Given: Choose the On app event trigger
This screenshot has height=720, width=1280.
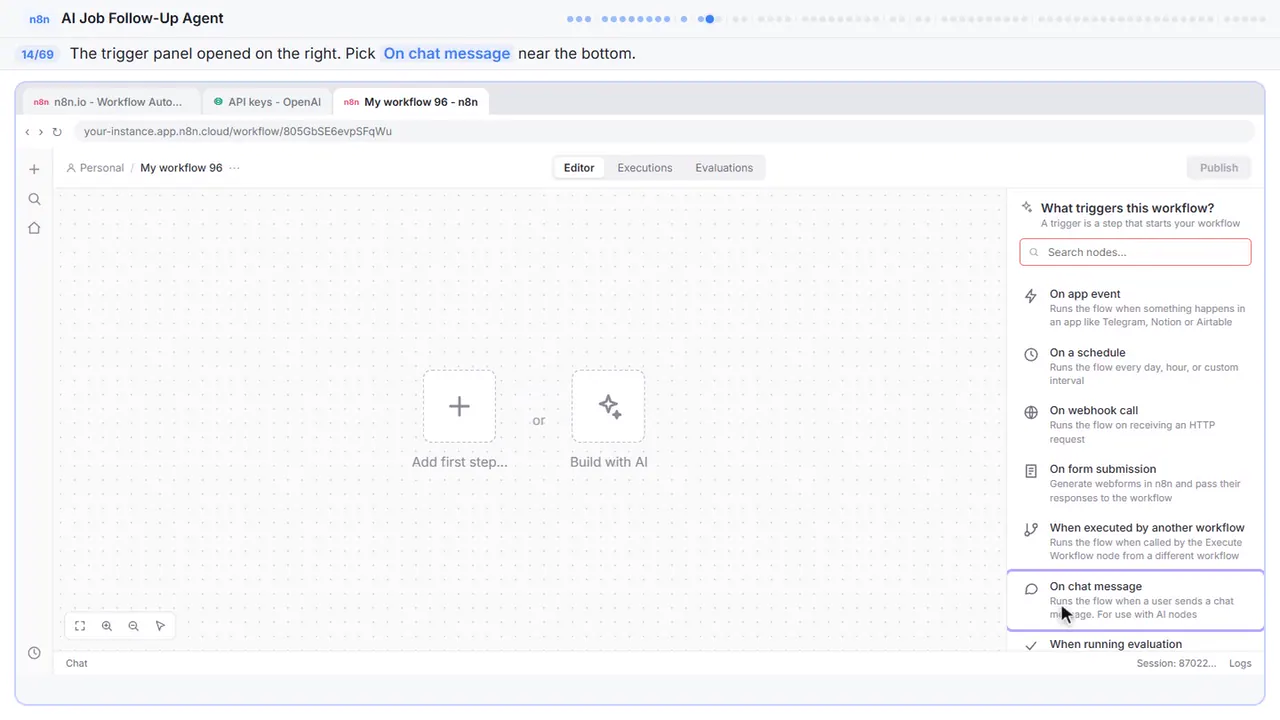Looking at the screenshot, I should pos(1136,307).
